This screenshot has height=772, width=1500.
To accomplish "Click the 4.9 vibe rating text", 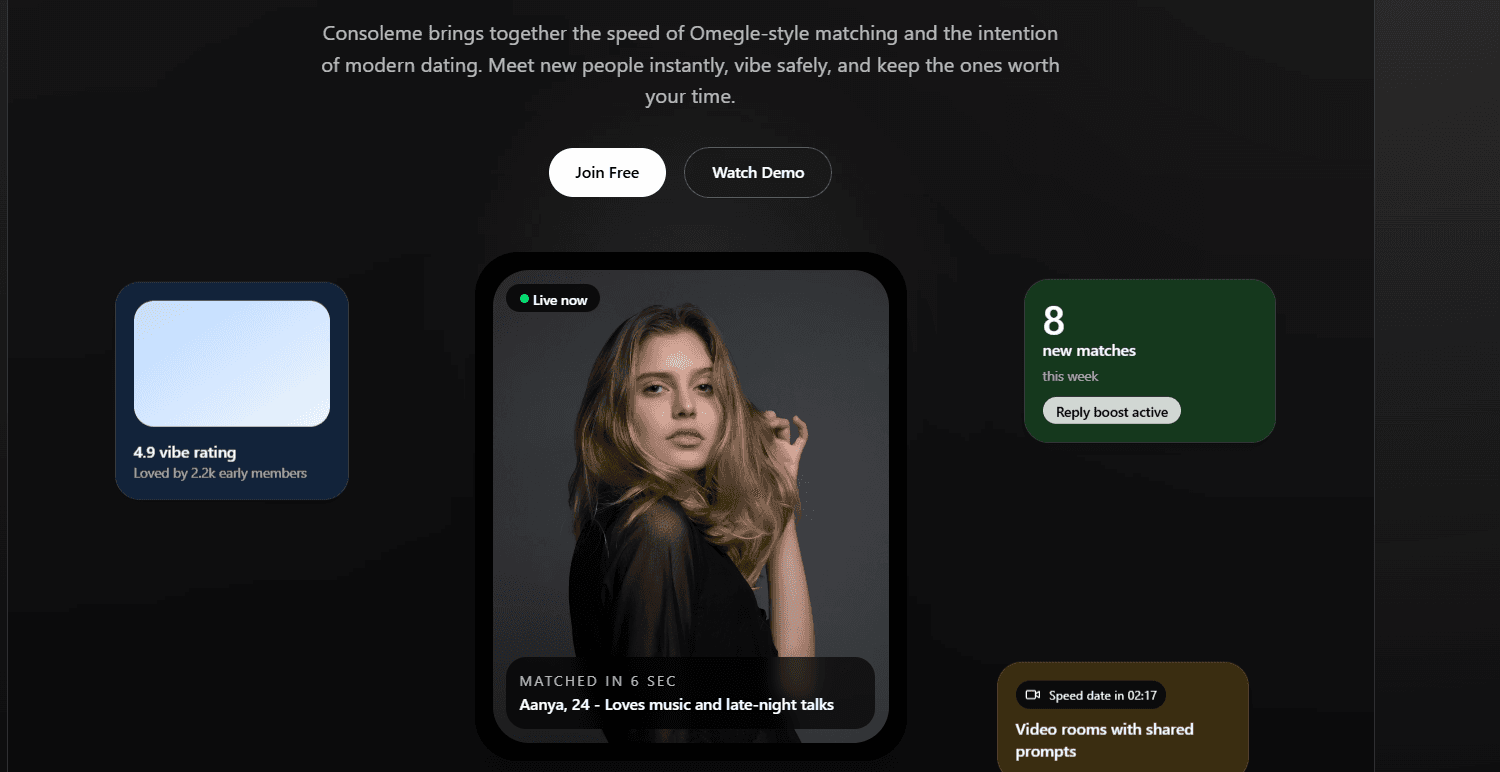I will pyautogui.click(x=185, y=452).
